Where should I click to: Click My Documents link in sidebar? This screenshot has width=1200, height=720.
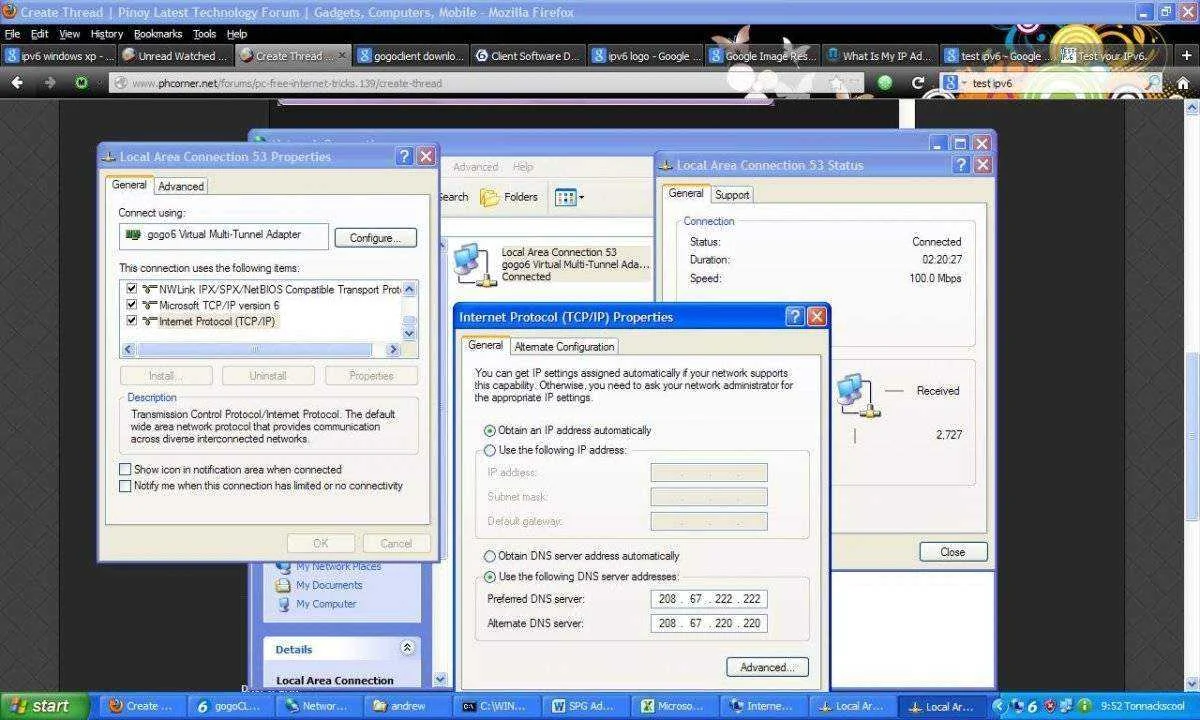pyautogui.click(x=329, y=585)
